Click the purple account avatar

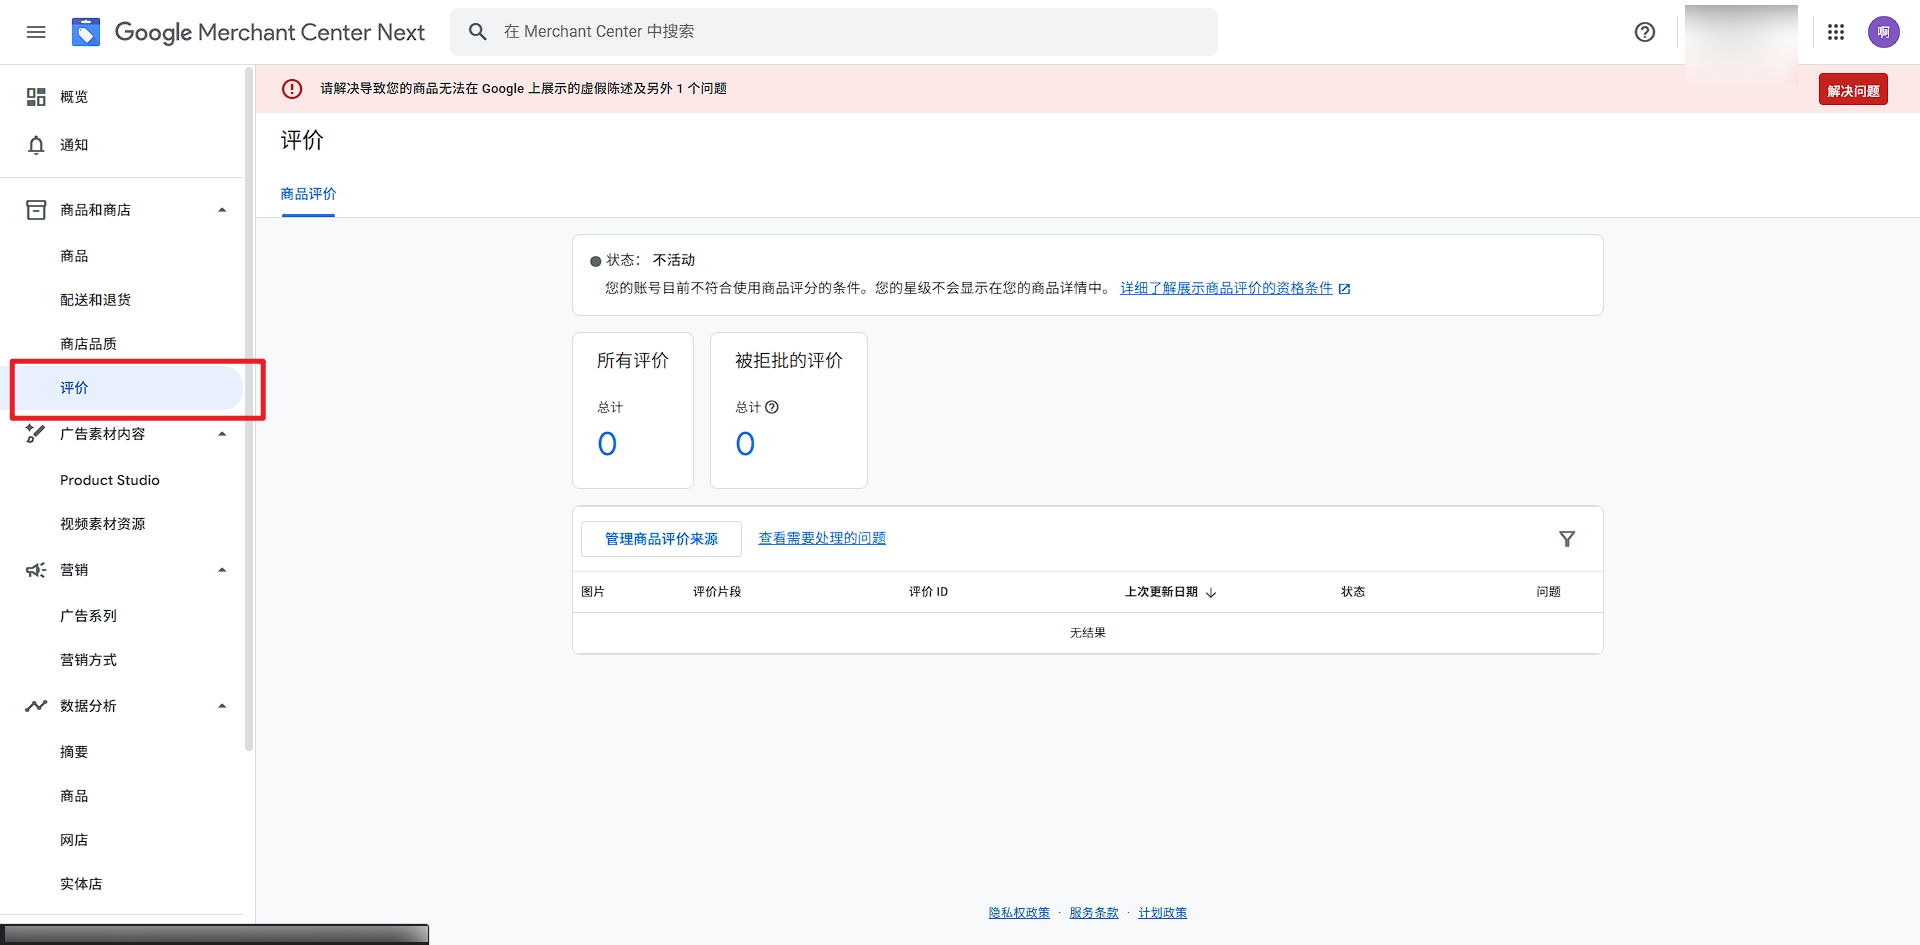point(1883,32)
